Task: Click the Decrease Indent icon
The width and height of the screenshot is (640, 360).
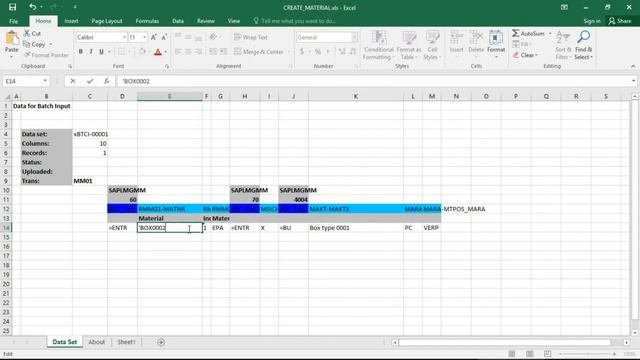Action: click(x=213, y=52)
